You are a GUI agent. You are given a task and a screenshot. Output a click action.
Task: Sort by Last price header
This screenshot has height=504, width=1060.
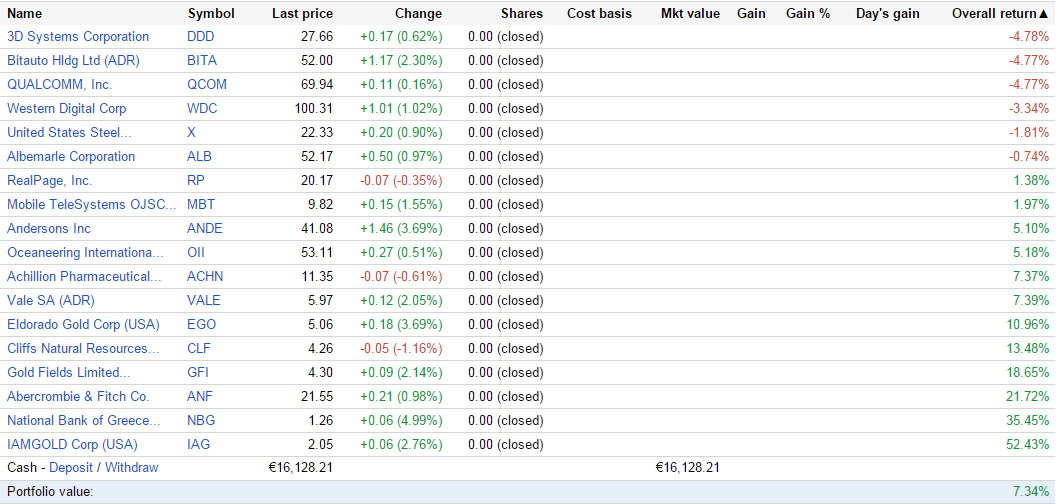coord(302,14)
